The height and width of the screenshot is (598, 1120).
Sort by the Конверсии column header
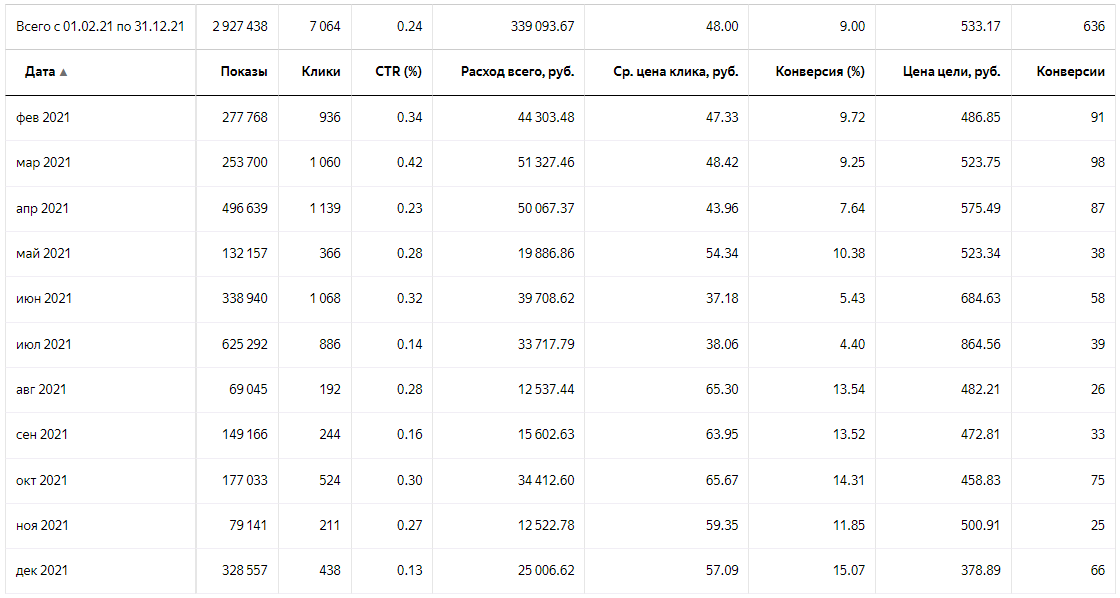tap(1070, 72)
